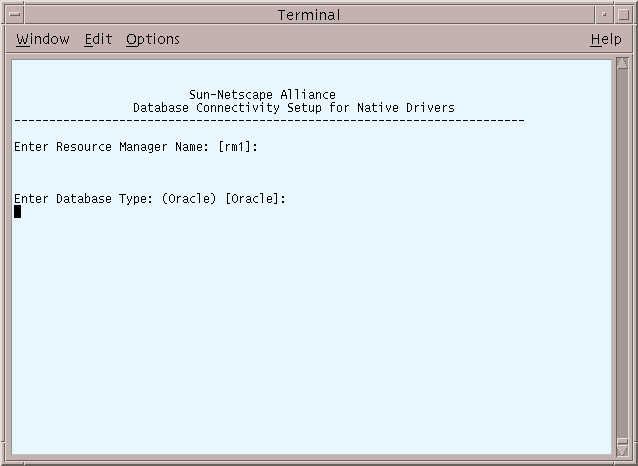Click the 'Enter Resource Manager Name: [rm1]:' line

pos(136,147)
